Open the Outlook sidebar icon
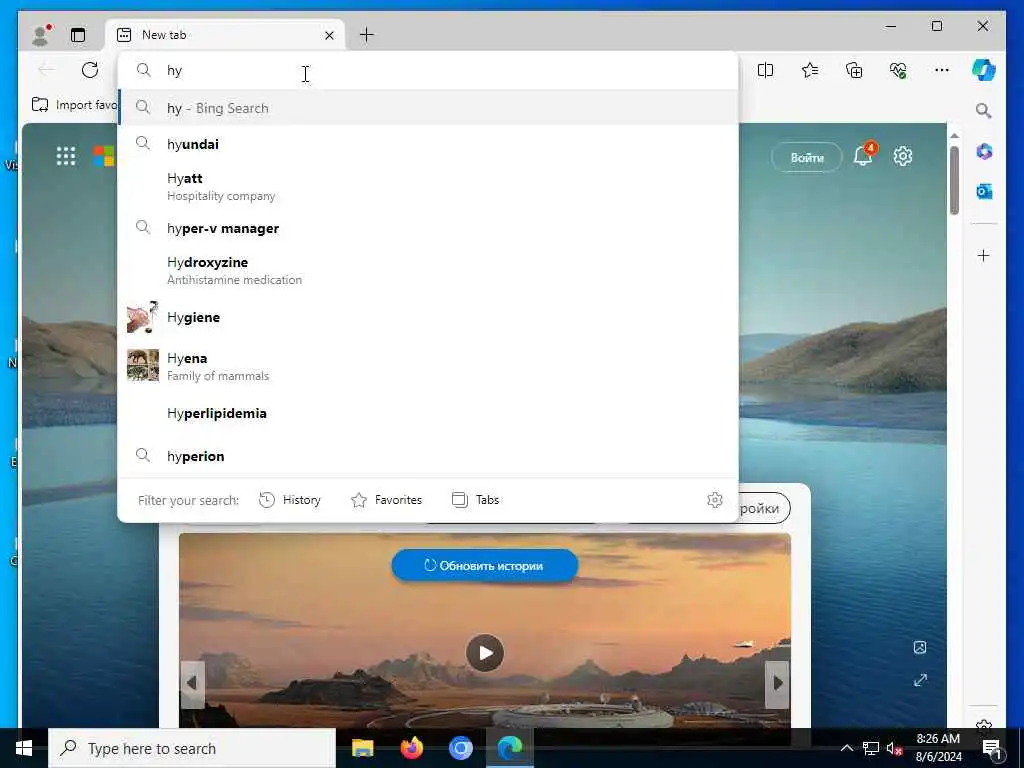Image resolution: width=1024 pixels, height=768 pixels. (984, 191)
